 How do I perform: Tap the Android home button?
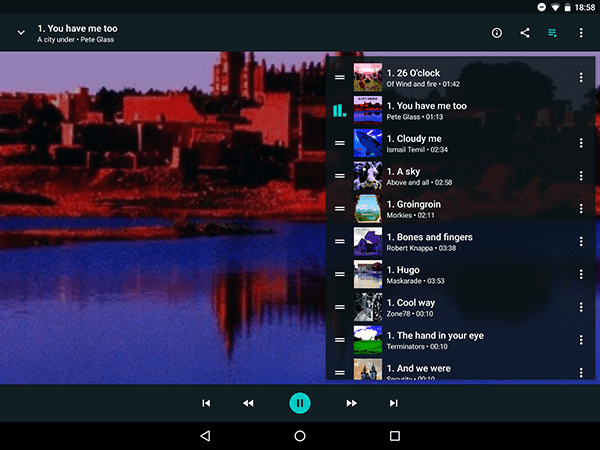[300, 436]
